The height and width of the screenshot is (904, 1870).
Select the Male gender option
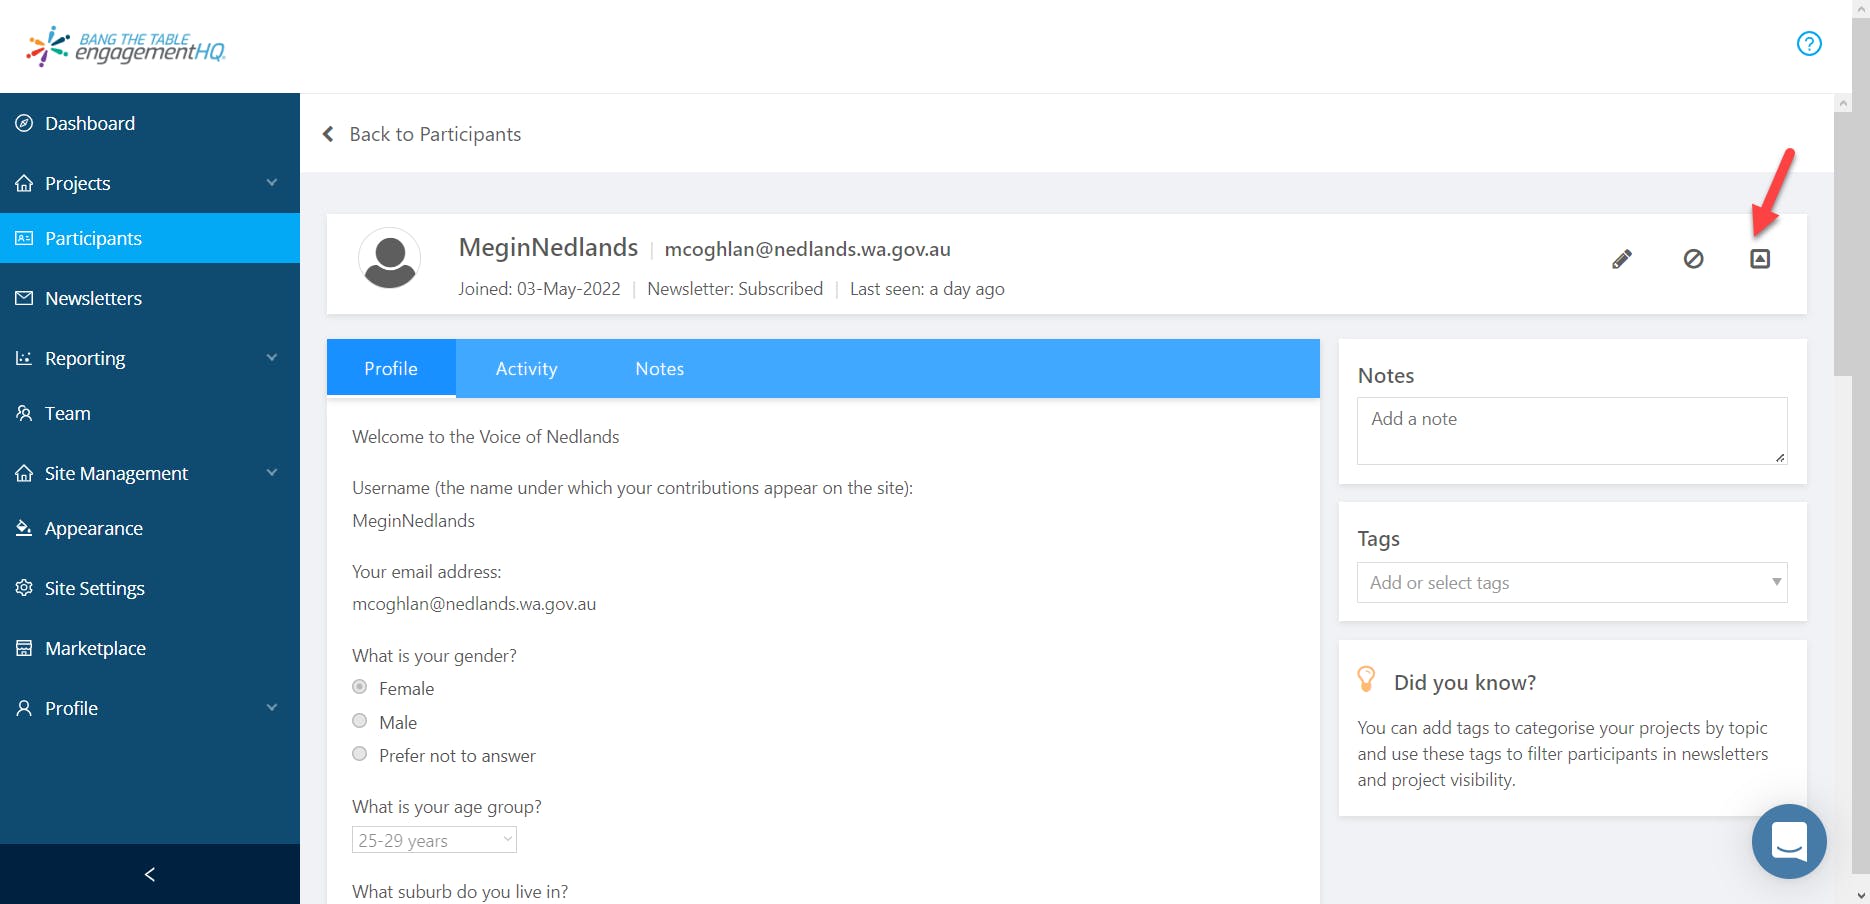[x=360, y=721]
